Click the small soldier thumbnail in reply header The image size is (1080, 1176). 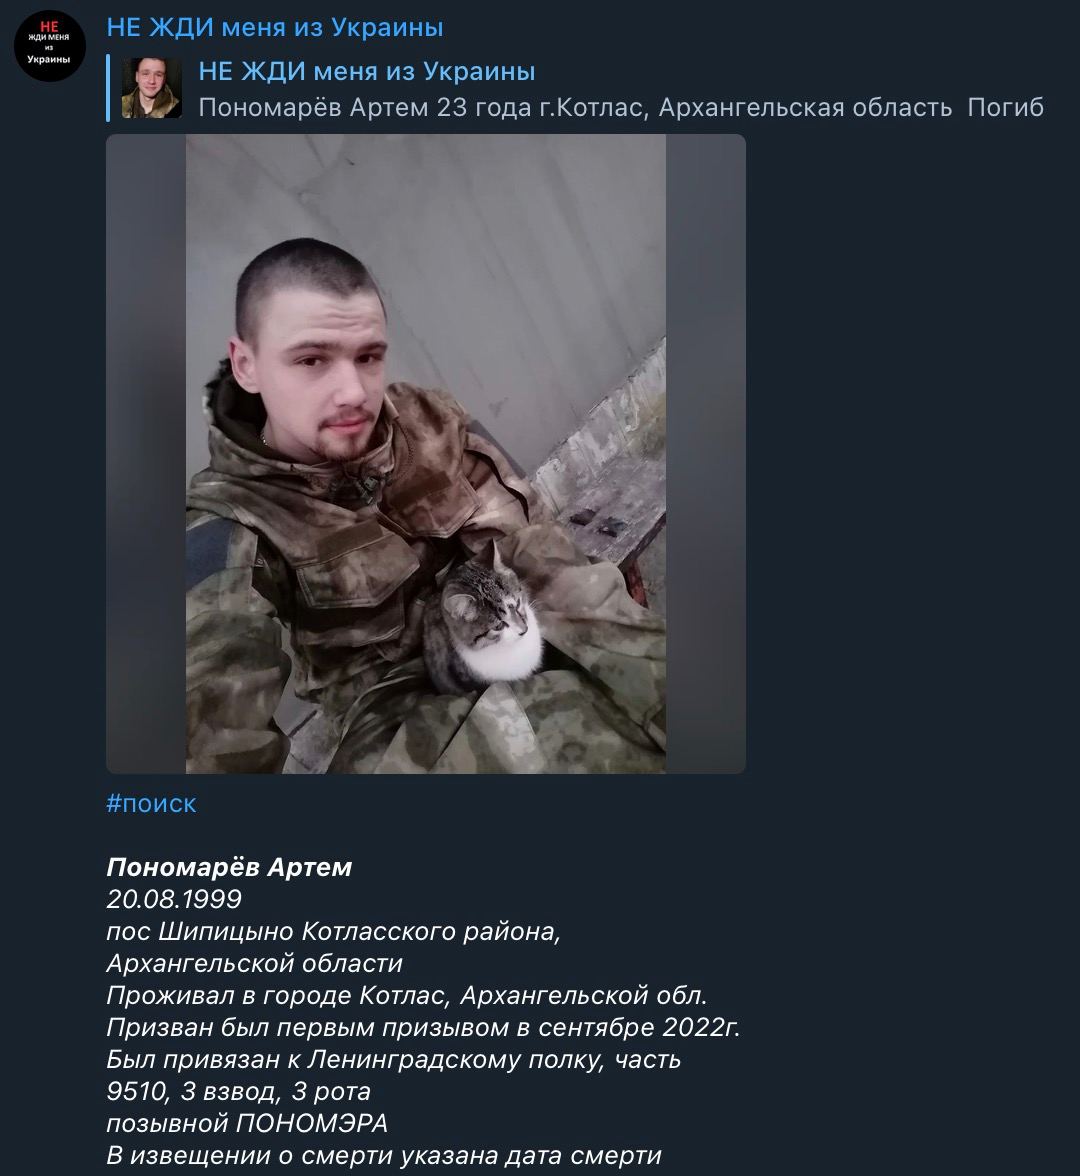152,88
